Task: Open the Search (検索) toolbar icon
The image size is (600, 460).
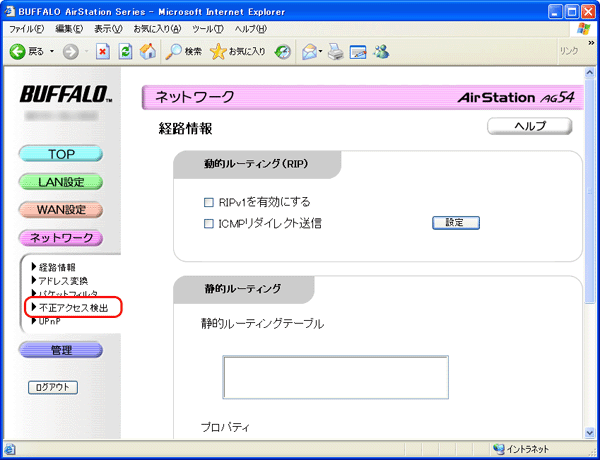Action: pyautogui.click(x=175, y=51)
